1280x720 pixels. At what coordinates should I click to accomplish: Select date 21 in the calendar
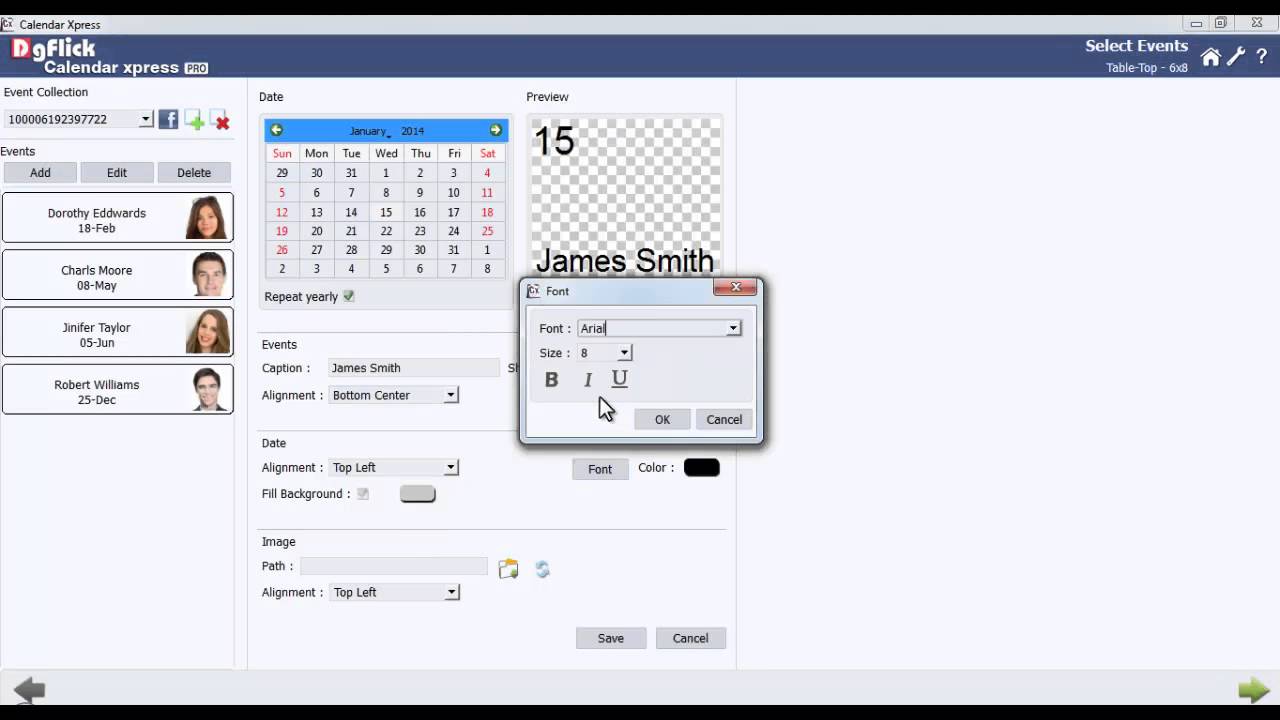(351, 231)
